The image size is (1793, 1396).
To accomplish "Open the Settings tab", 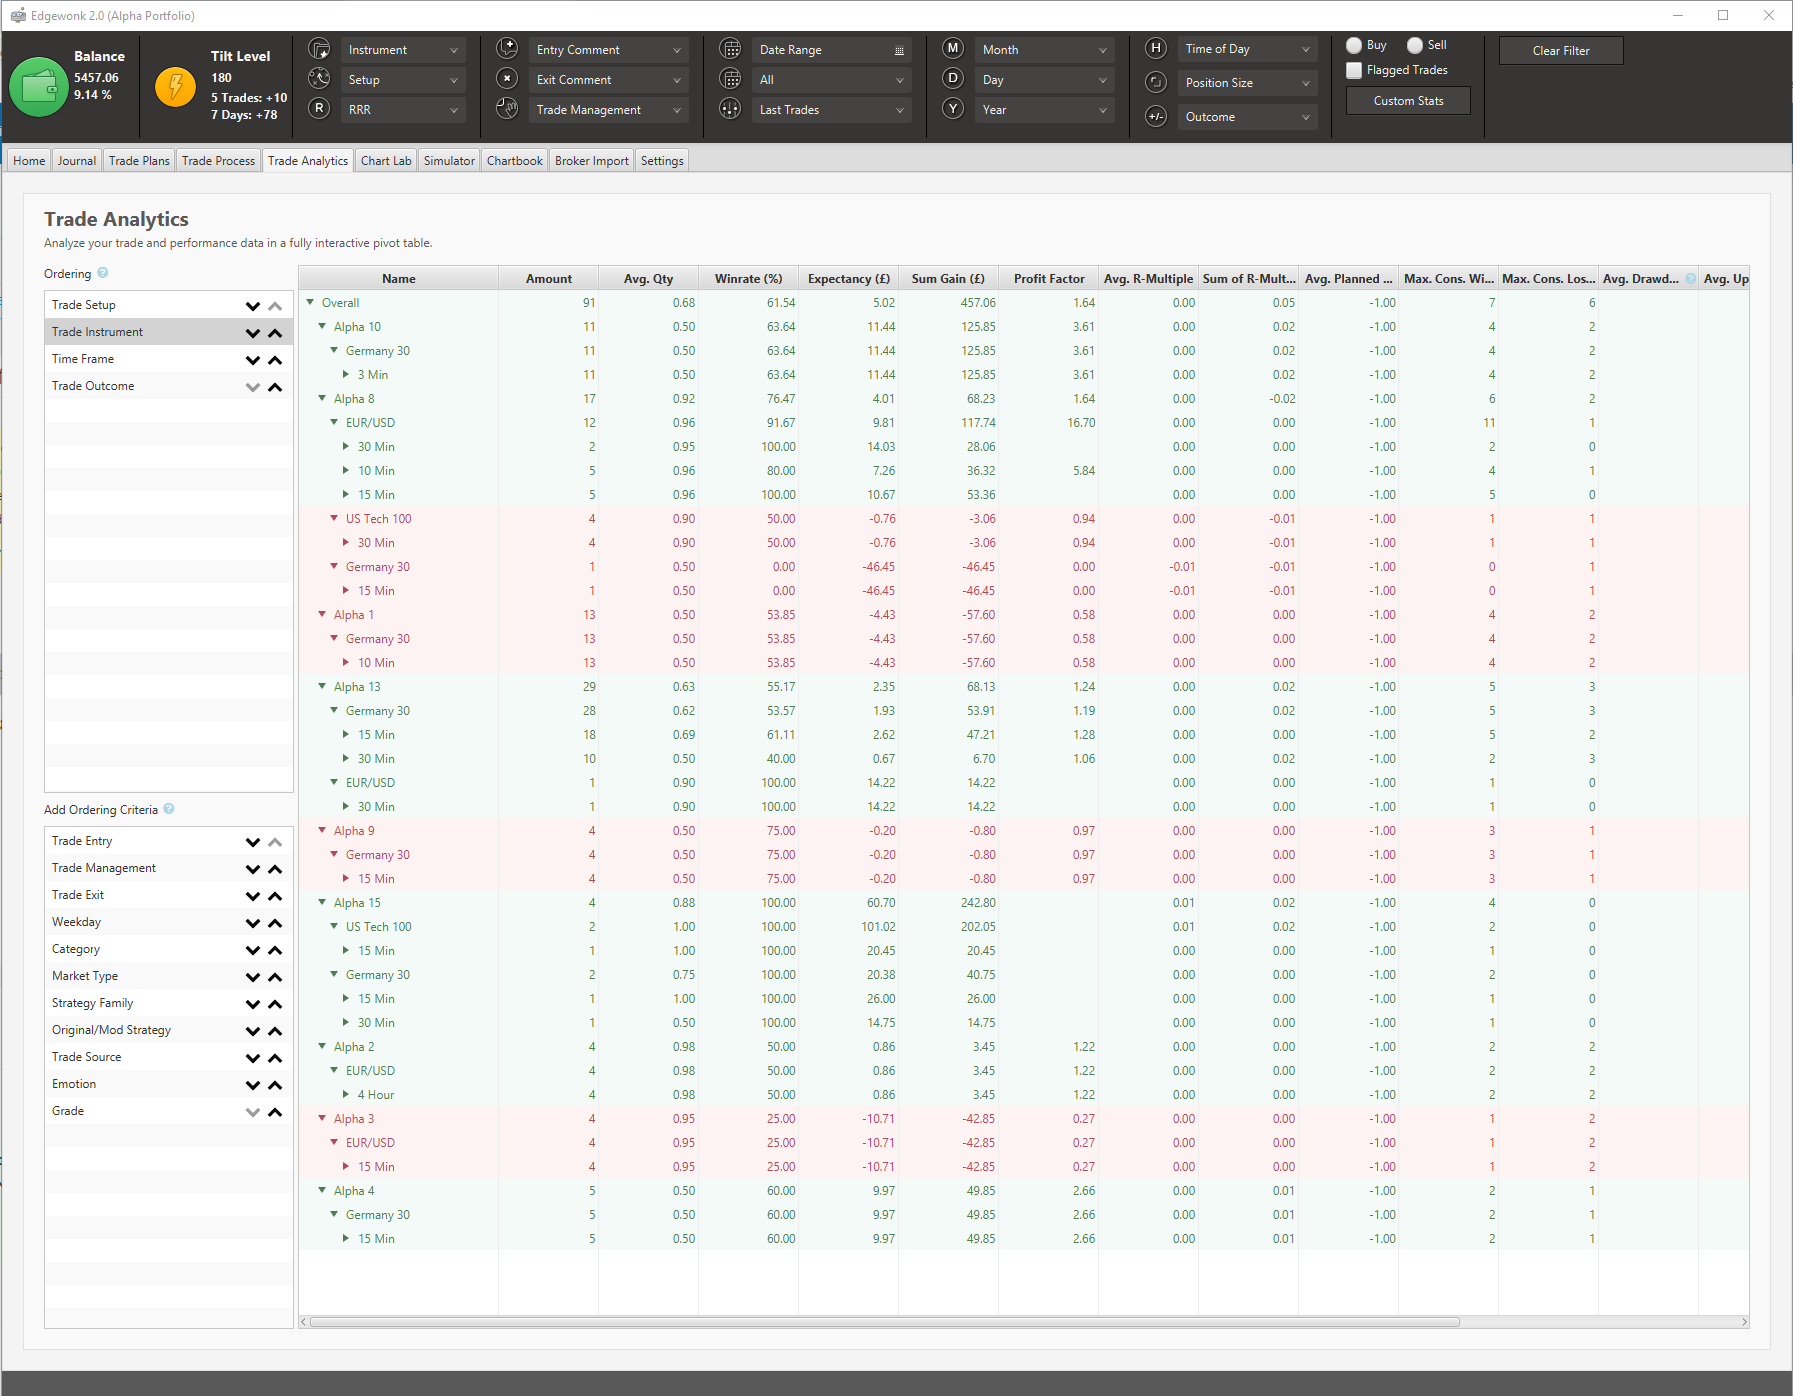I will click(662, 160).
